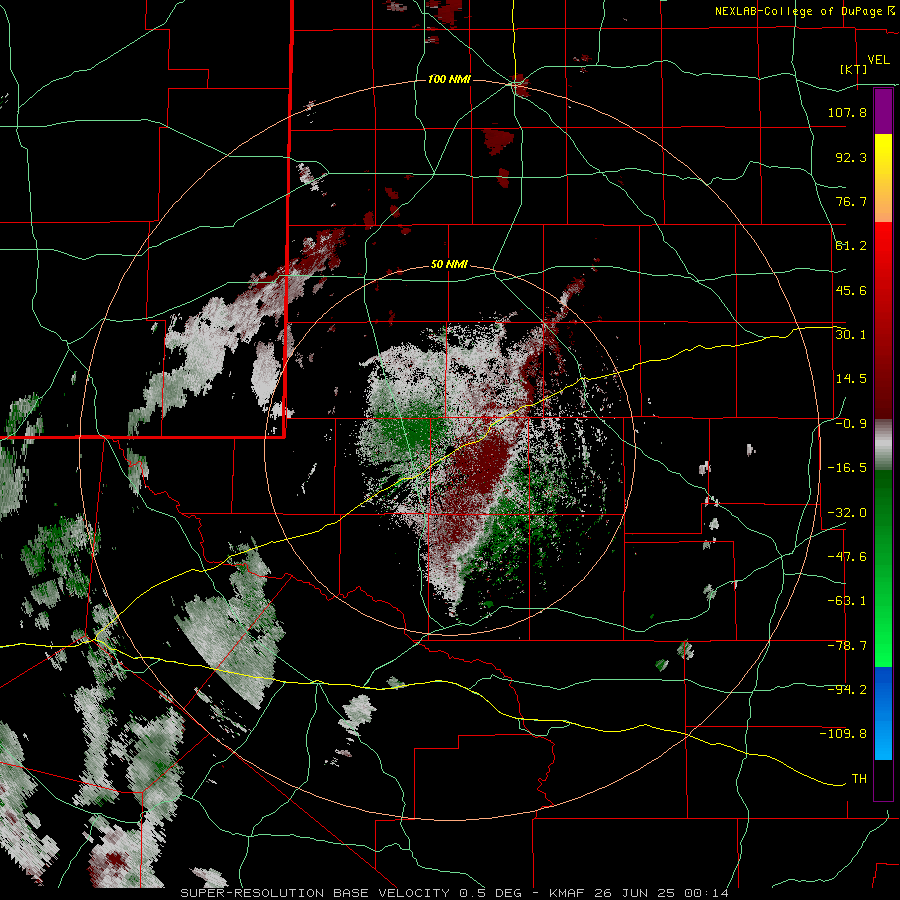The height and width of the screenshot is (900, 900).
Task: Click the -32.0 velocity scale value
Action: point(847,513)
